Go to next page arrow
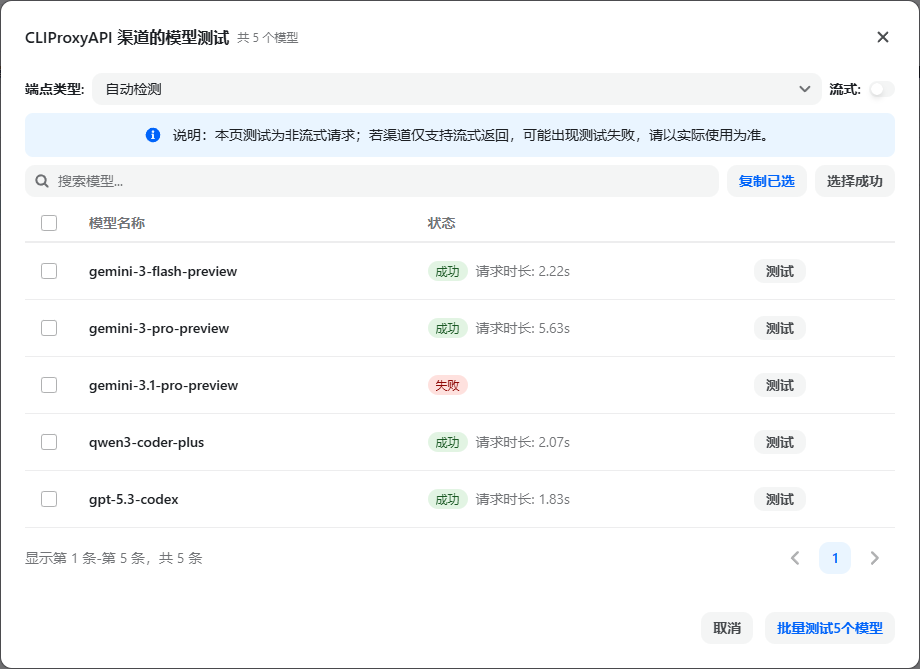The height and width of the screenshot is (669, 920). click(x=874, y=558)
